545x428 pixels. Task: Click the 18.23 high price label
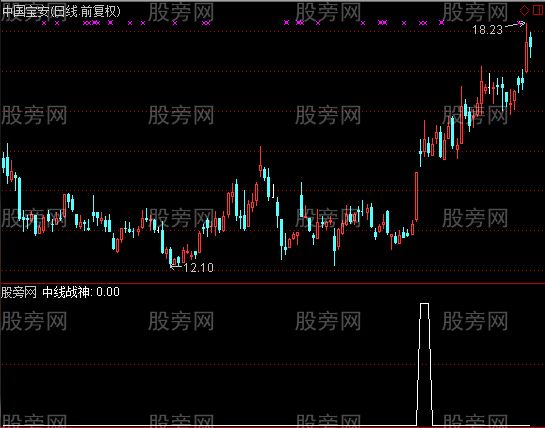click(x=487, y=30)
